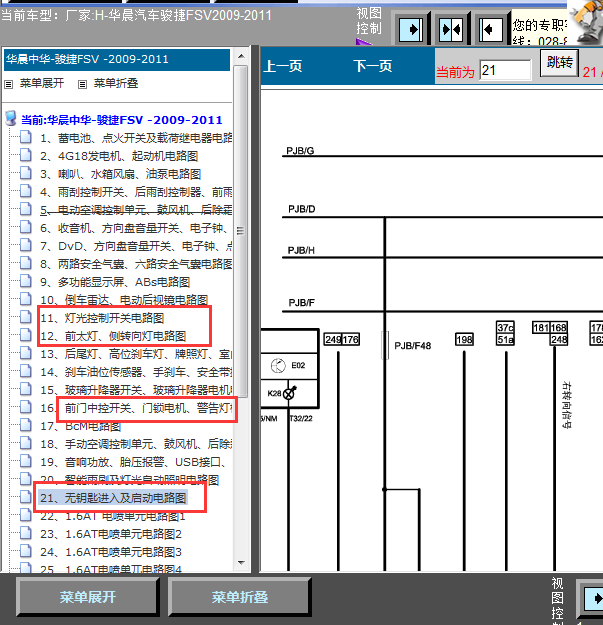Open 13、后尾灯、高位刹车灯 entry
This screenshot has height=625, width=603.
pos(136,354)
